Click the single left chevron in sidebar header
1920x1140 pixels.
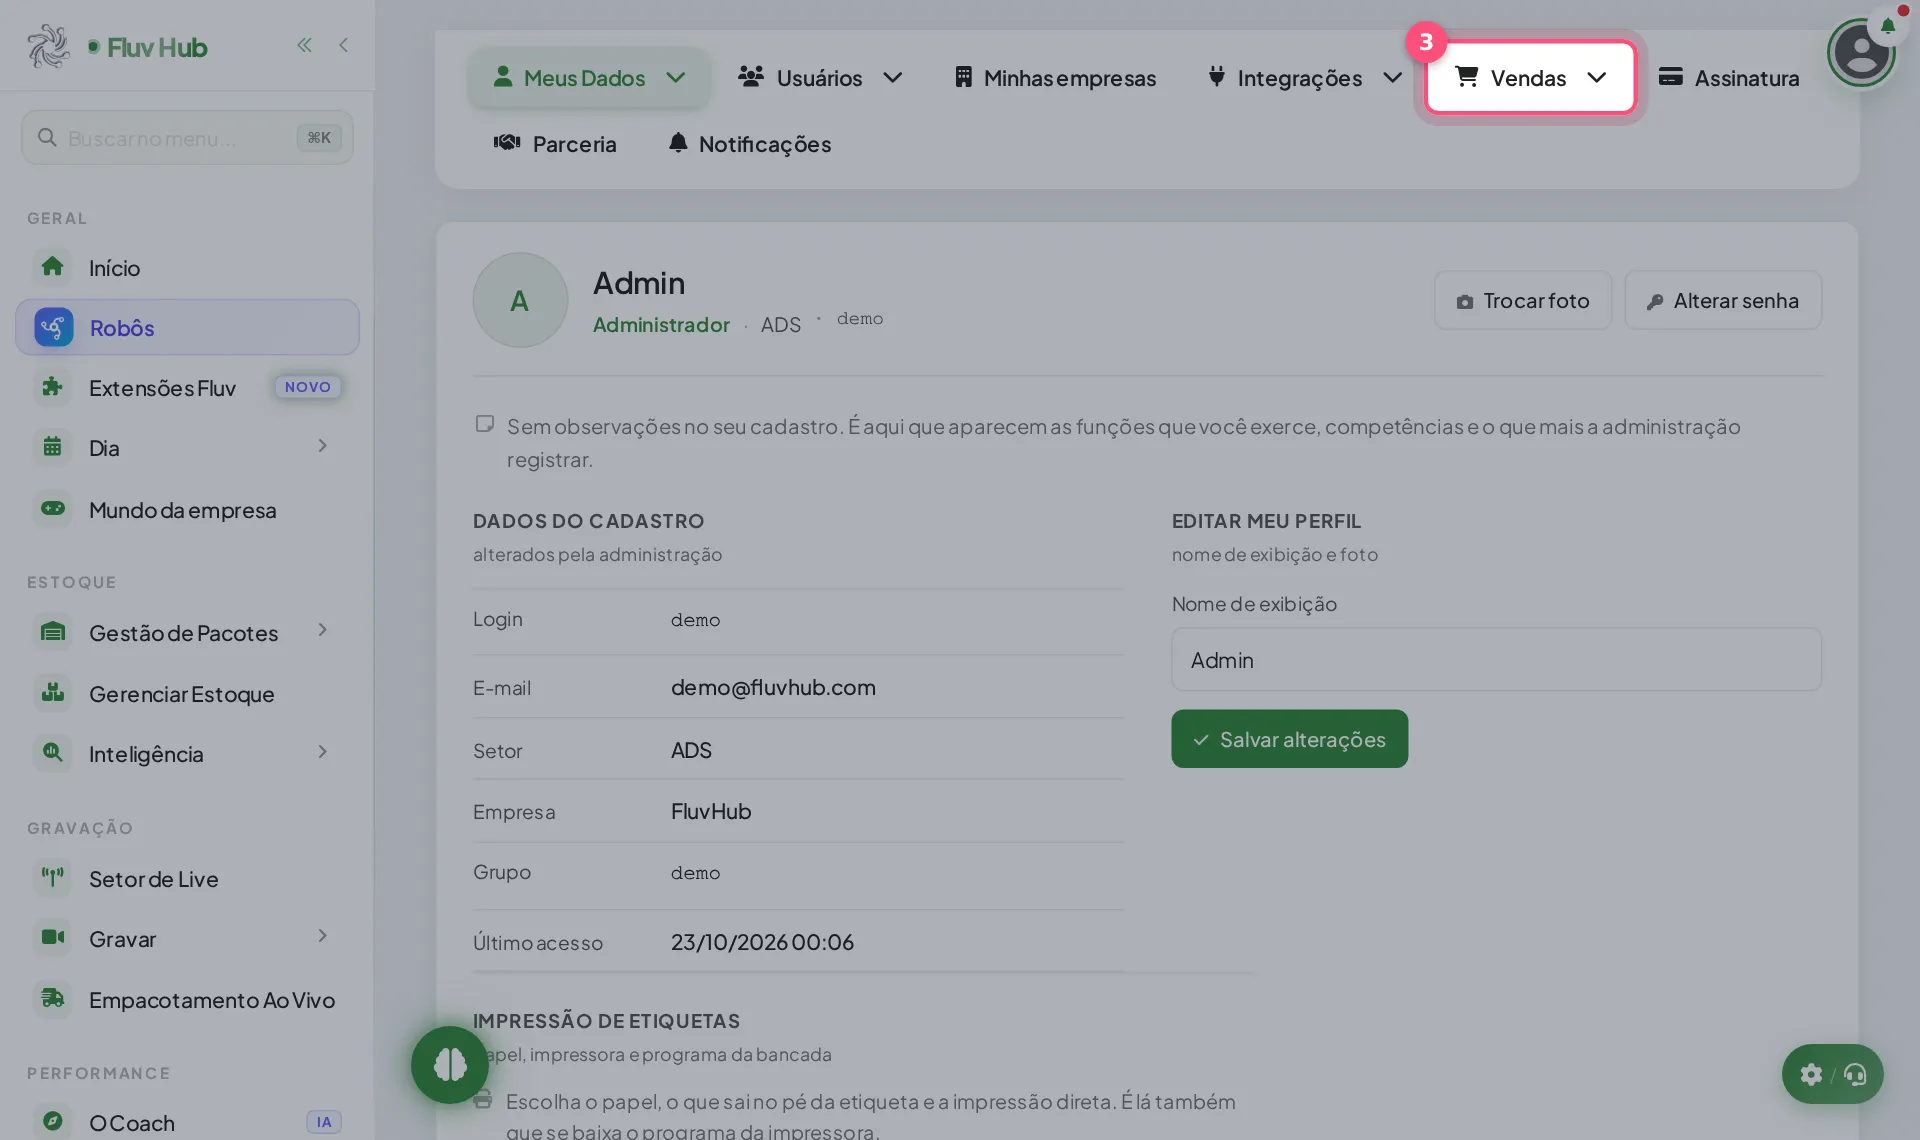click(x=343, y=45)
